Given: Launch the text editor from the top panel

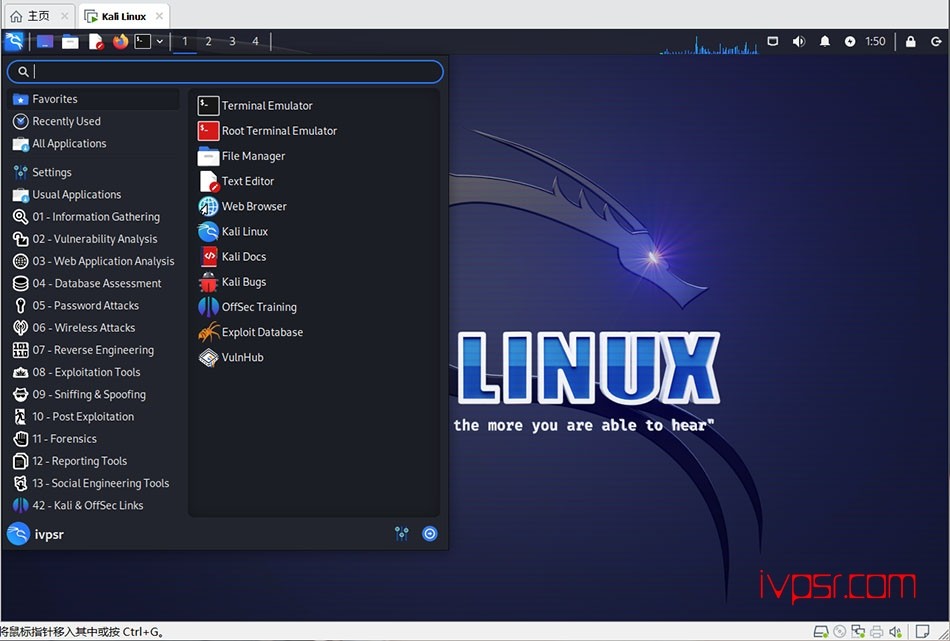Looking at the screenshot, I should 96,41.
